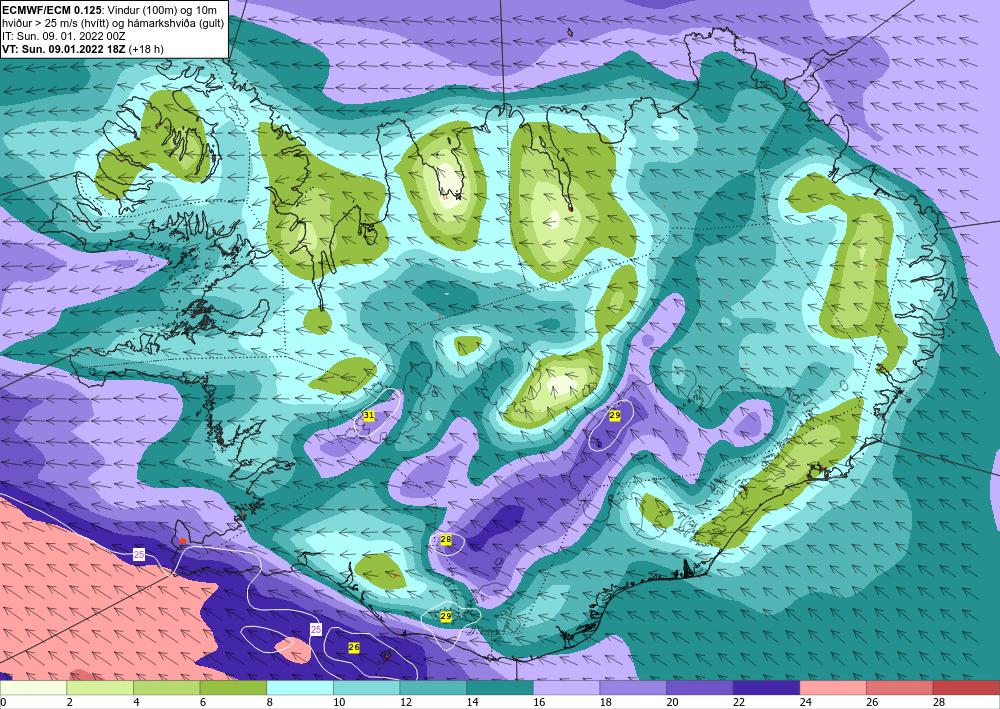Click the white 25 contour label beside the 26 label
This screenshot has height=709, width=1000.
(x=316, y=629)
